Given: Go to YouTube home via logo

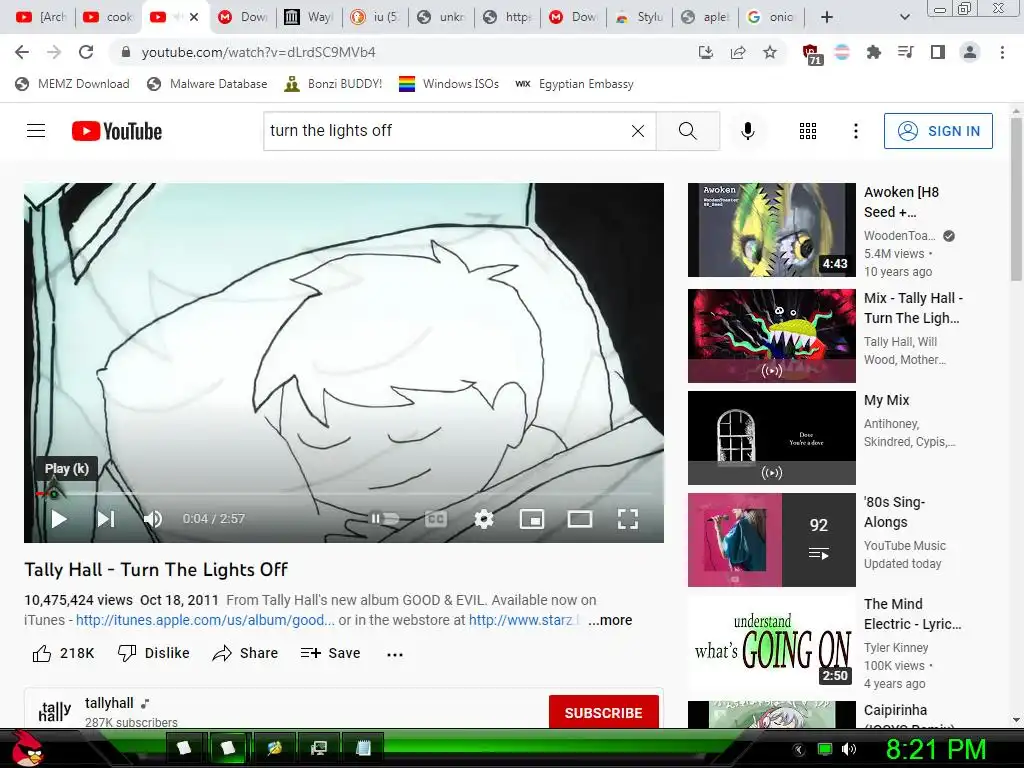Looking at the screenshot, I should (117, 131).
